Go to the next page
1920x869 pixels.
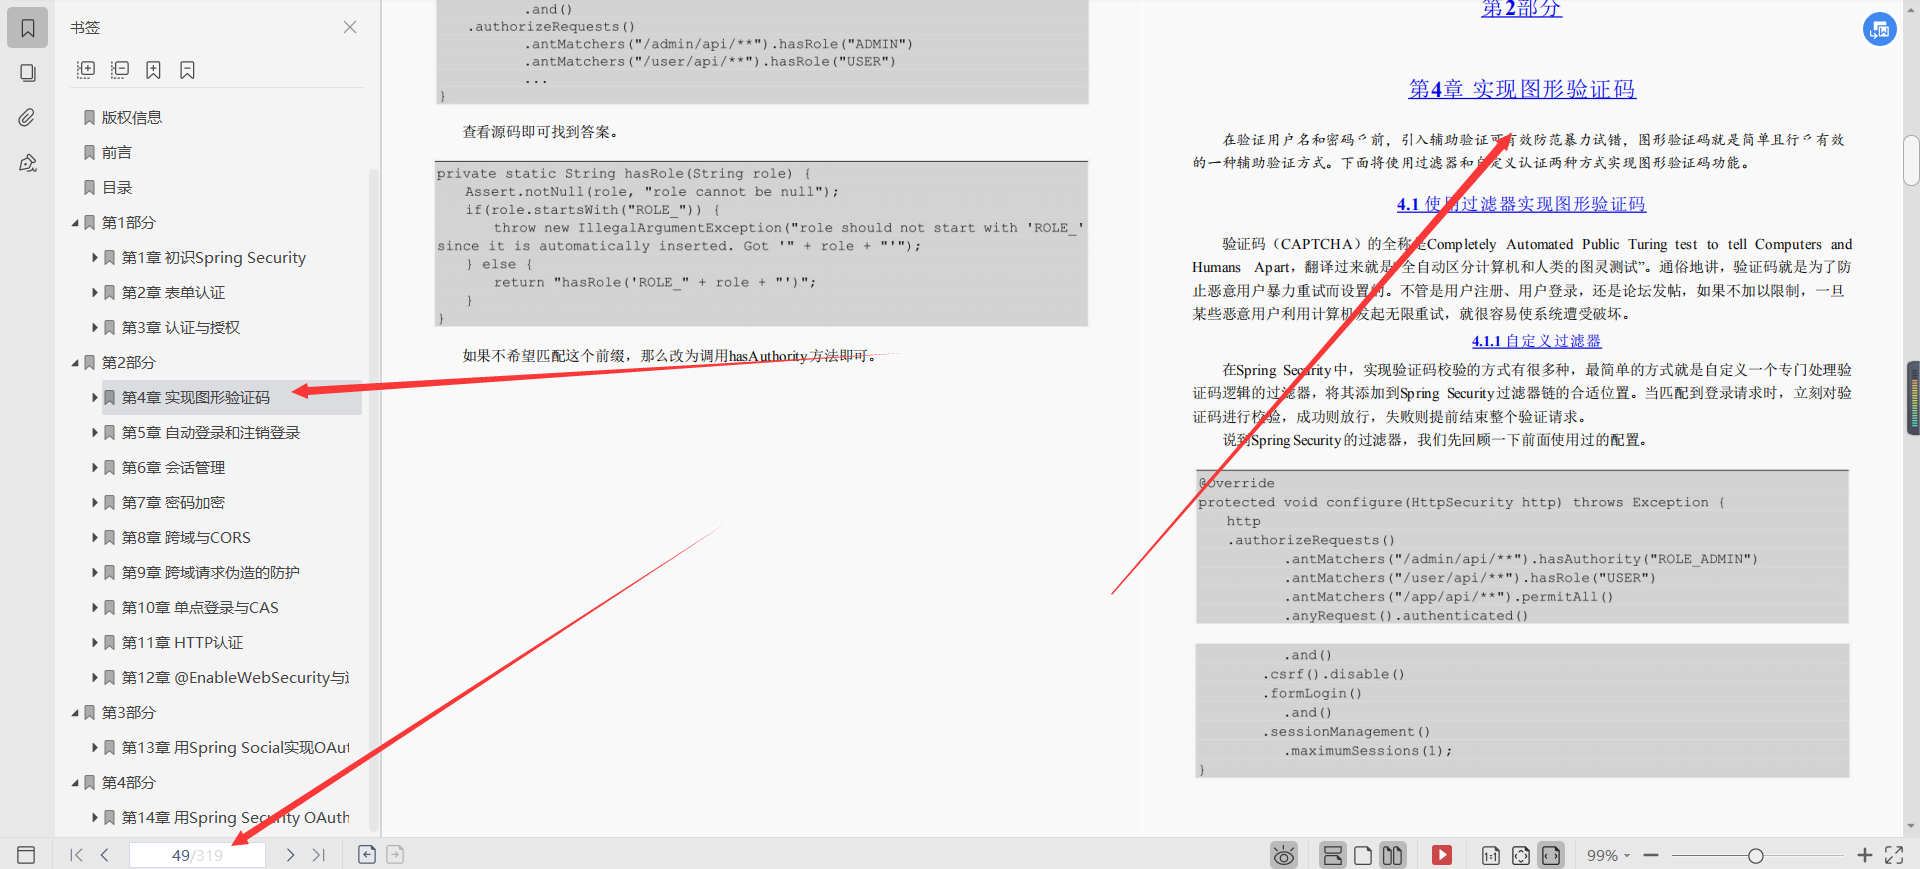[290, 855]
